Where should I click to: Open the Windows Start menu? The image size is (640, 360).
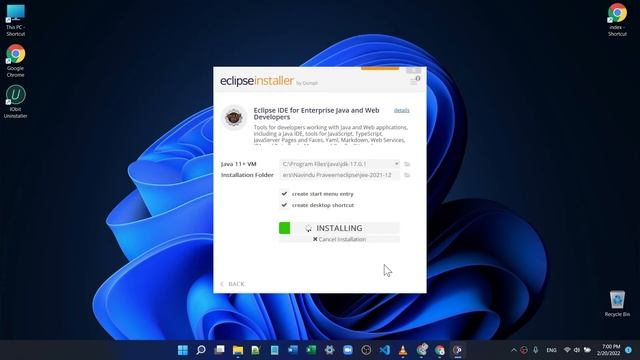click(183, 350)
